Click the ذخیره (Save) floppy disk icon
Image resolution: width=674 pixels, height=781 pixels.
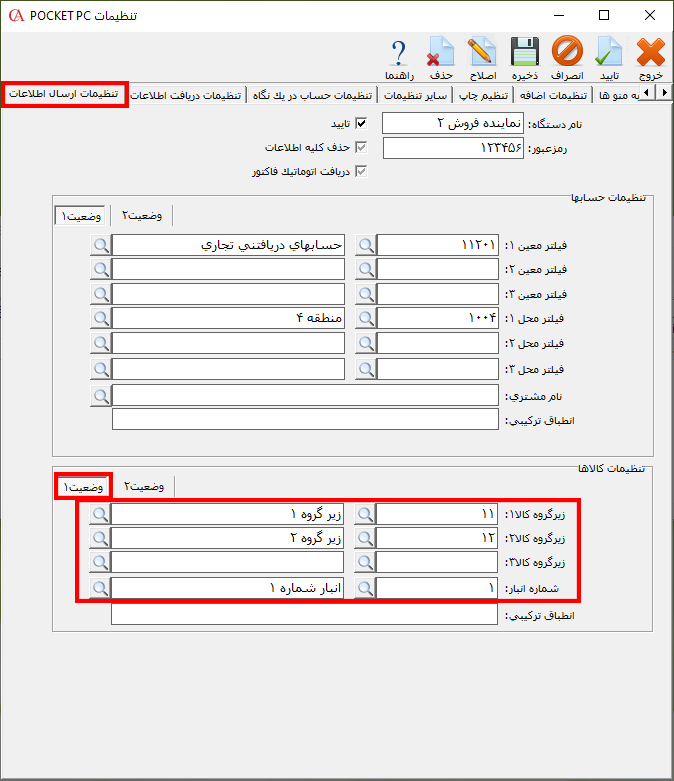[525, 57]
